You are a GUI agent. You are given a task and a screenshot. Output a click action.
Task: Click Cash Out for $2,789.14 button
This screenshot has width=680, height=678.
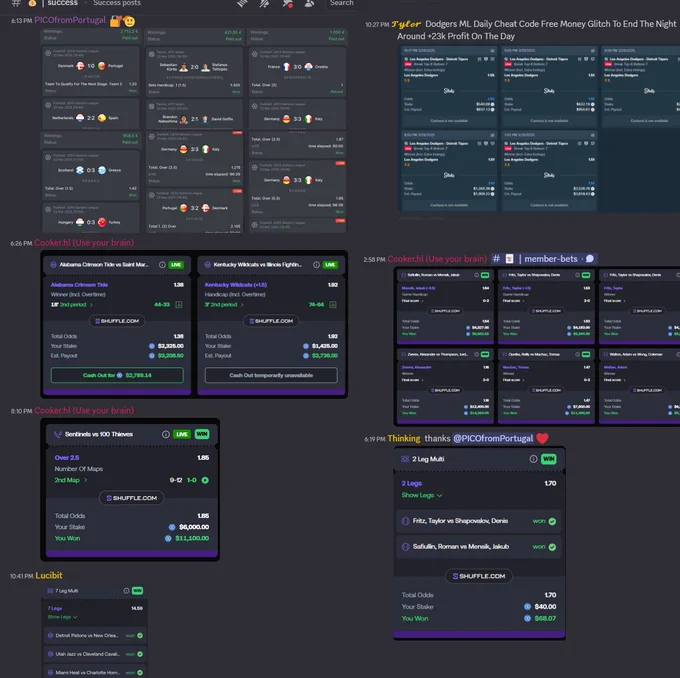(117, 375)
